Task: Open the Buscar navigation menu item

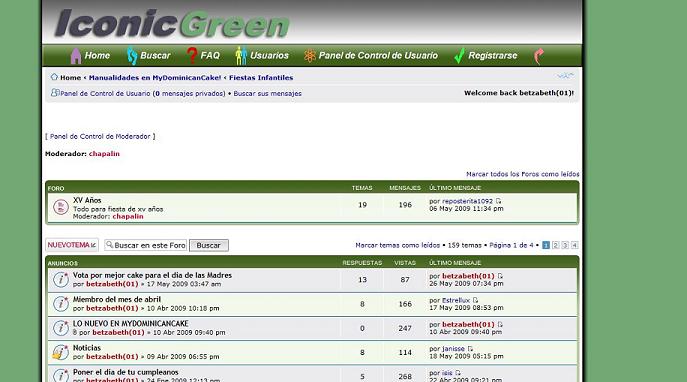Action: point(155,56)
